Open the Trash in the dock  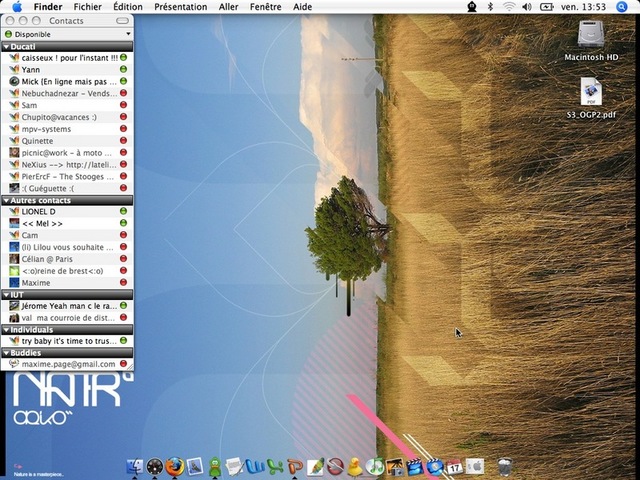pos(505,466)
